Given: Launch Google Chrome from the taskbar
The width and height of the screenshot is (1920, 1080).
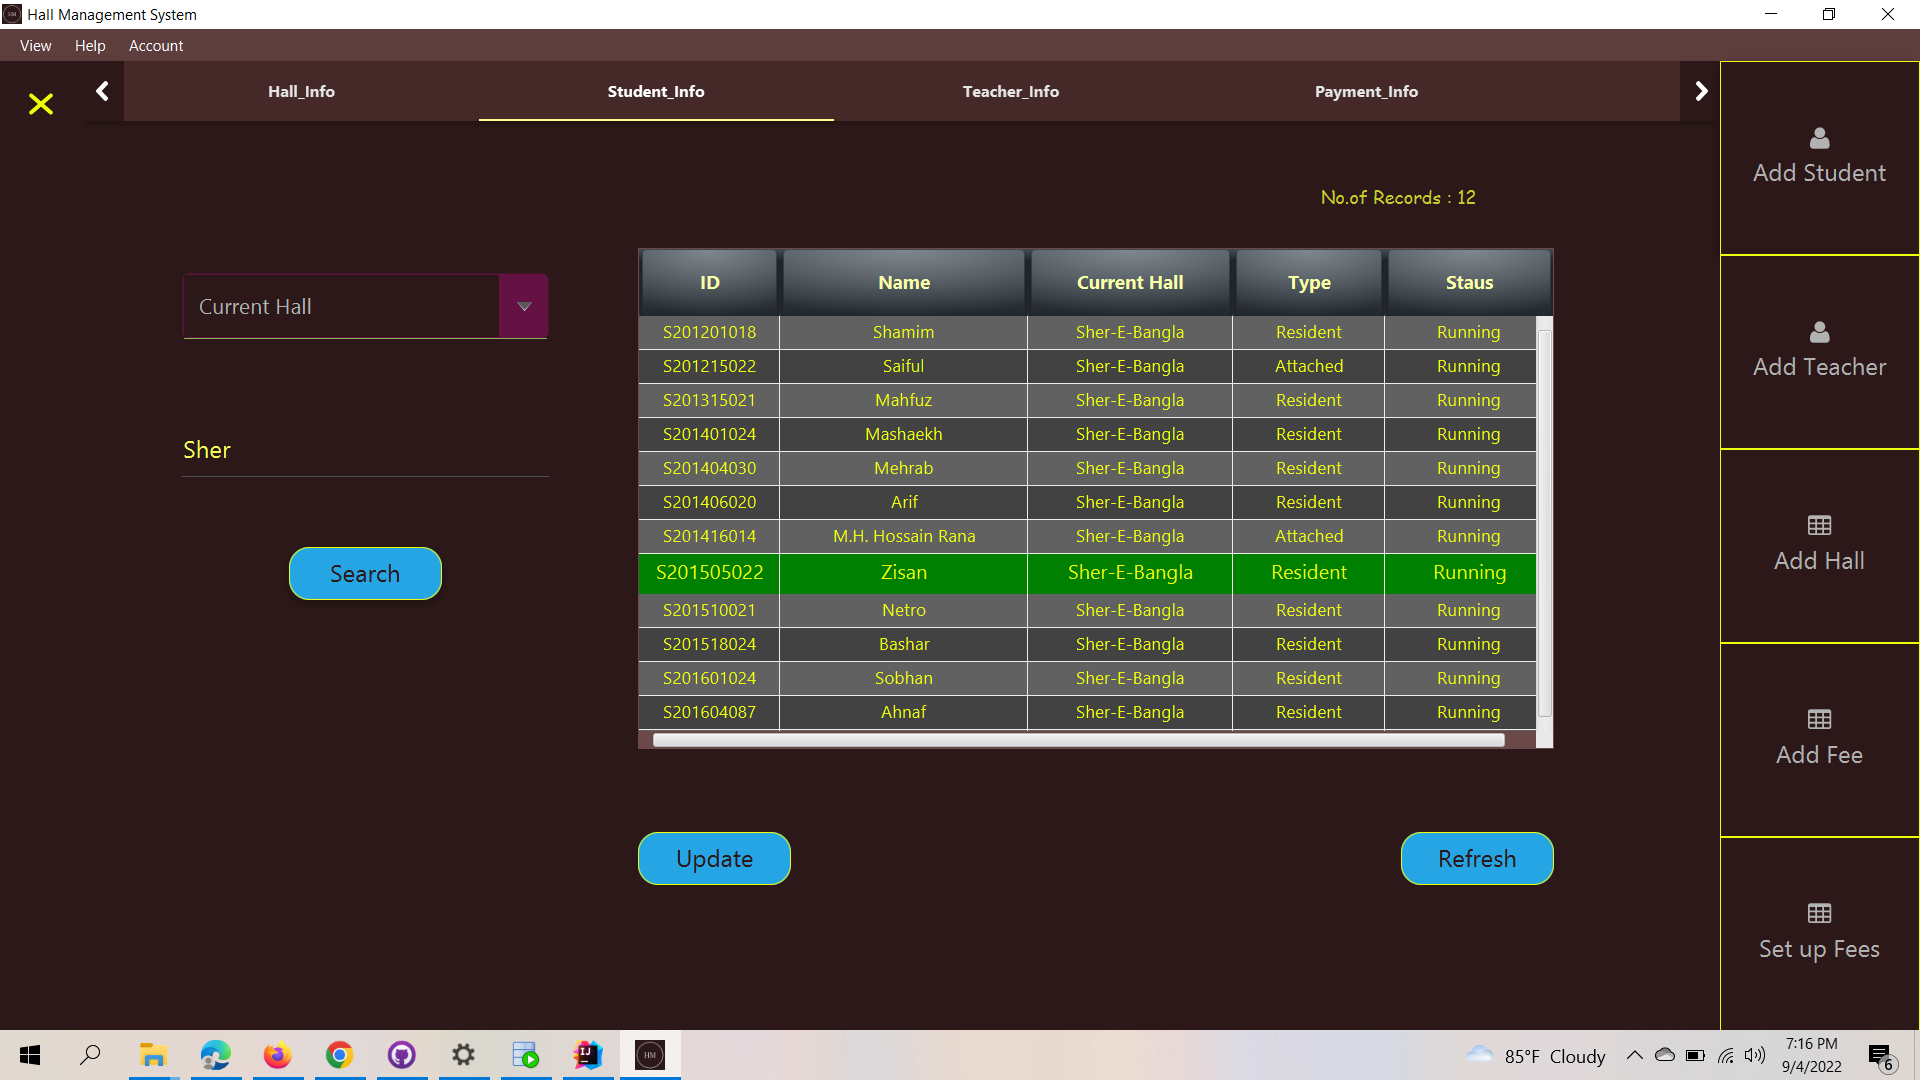Looking at the screenshot, I should coord(339,1055).
